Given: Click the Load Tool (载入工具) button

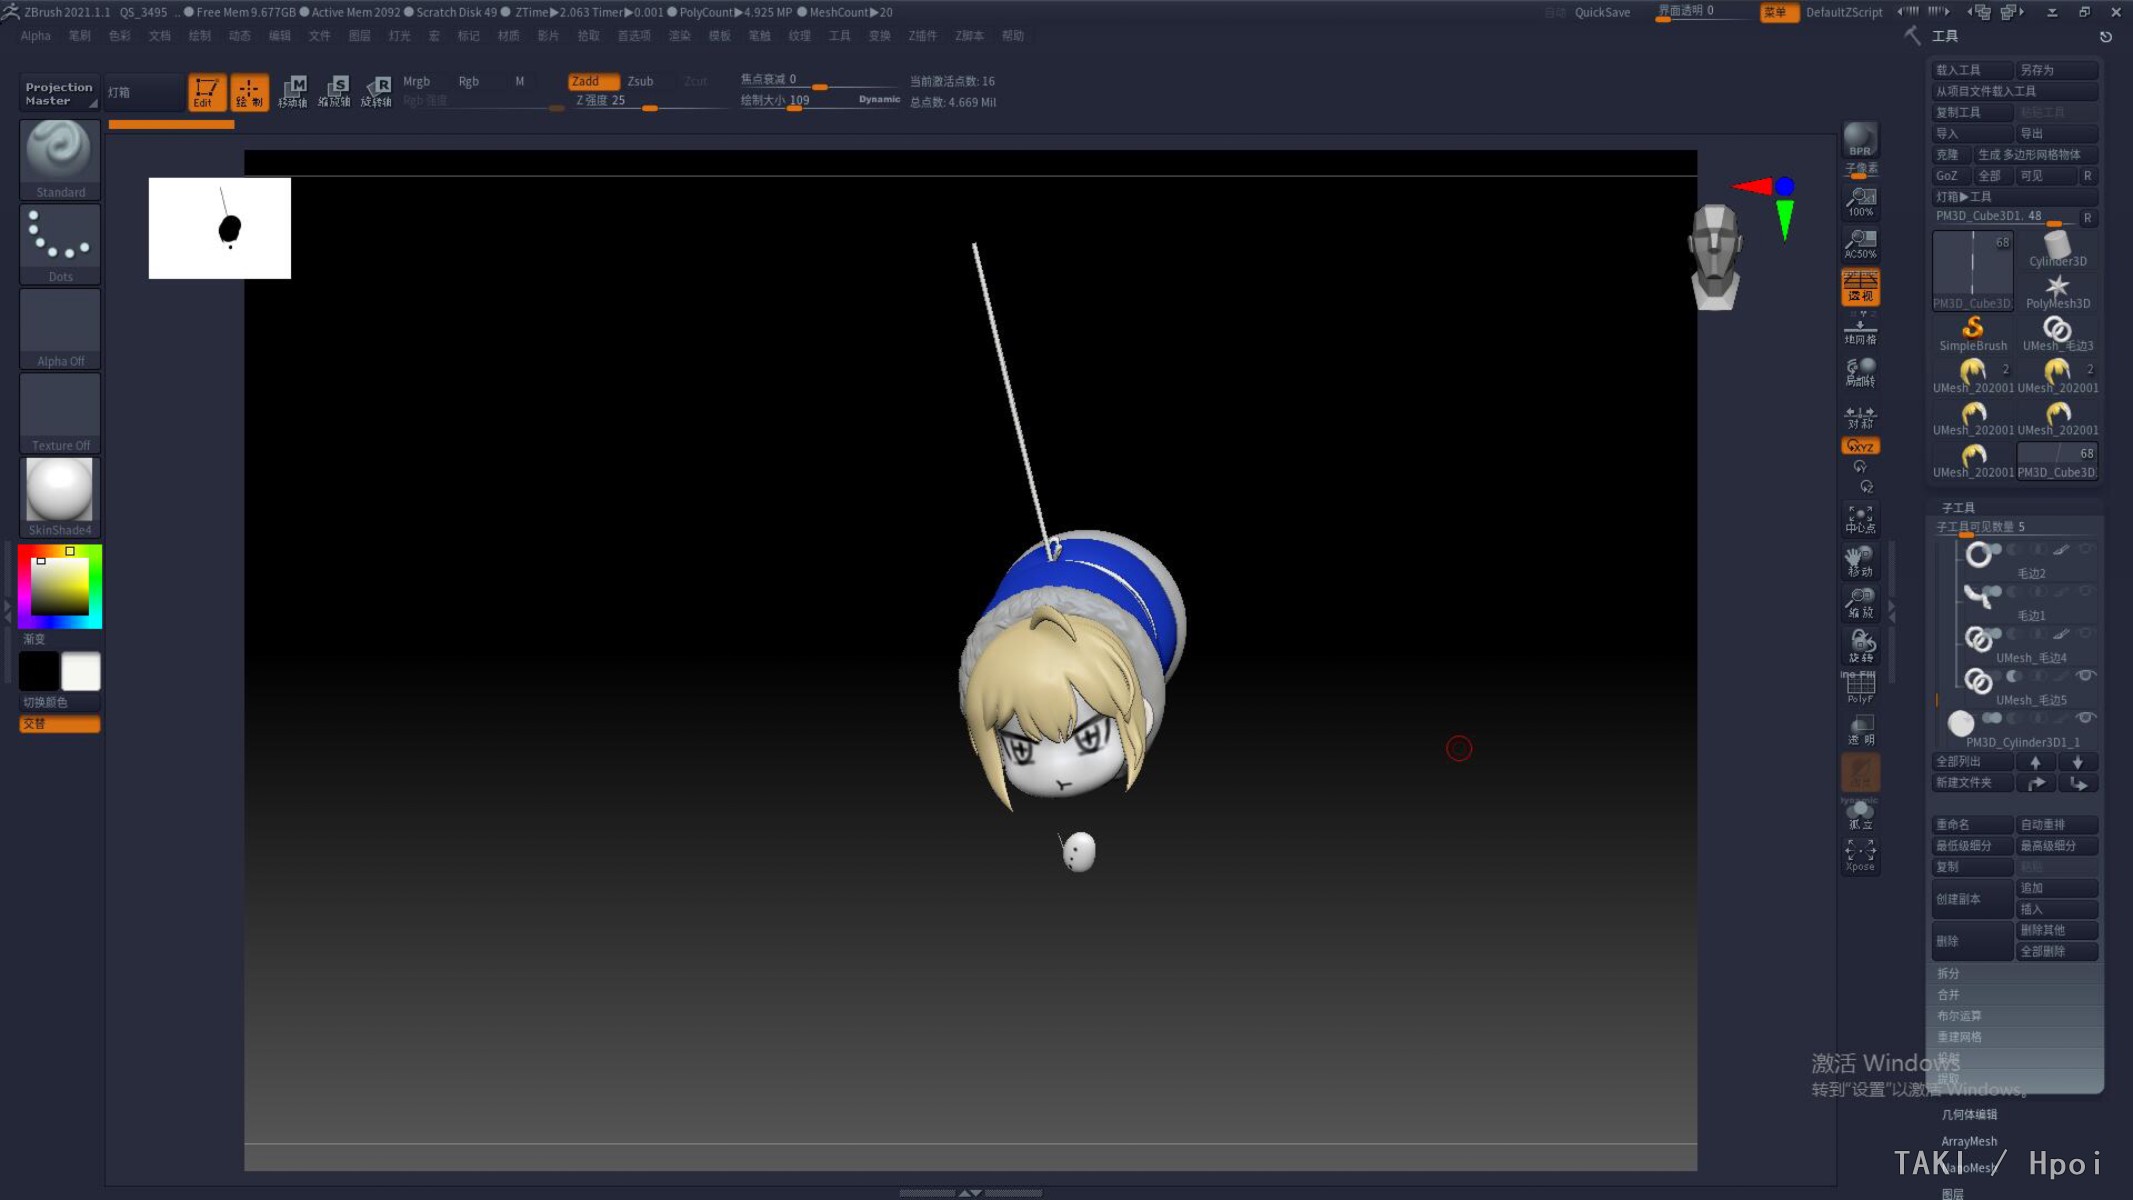Looking at the screenshot, I should (1972, 70).
